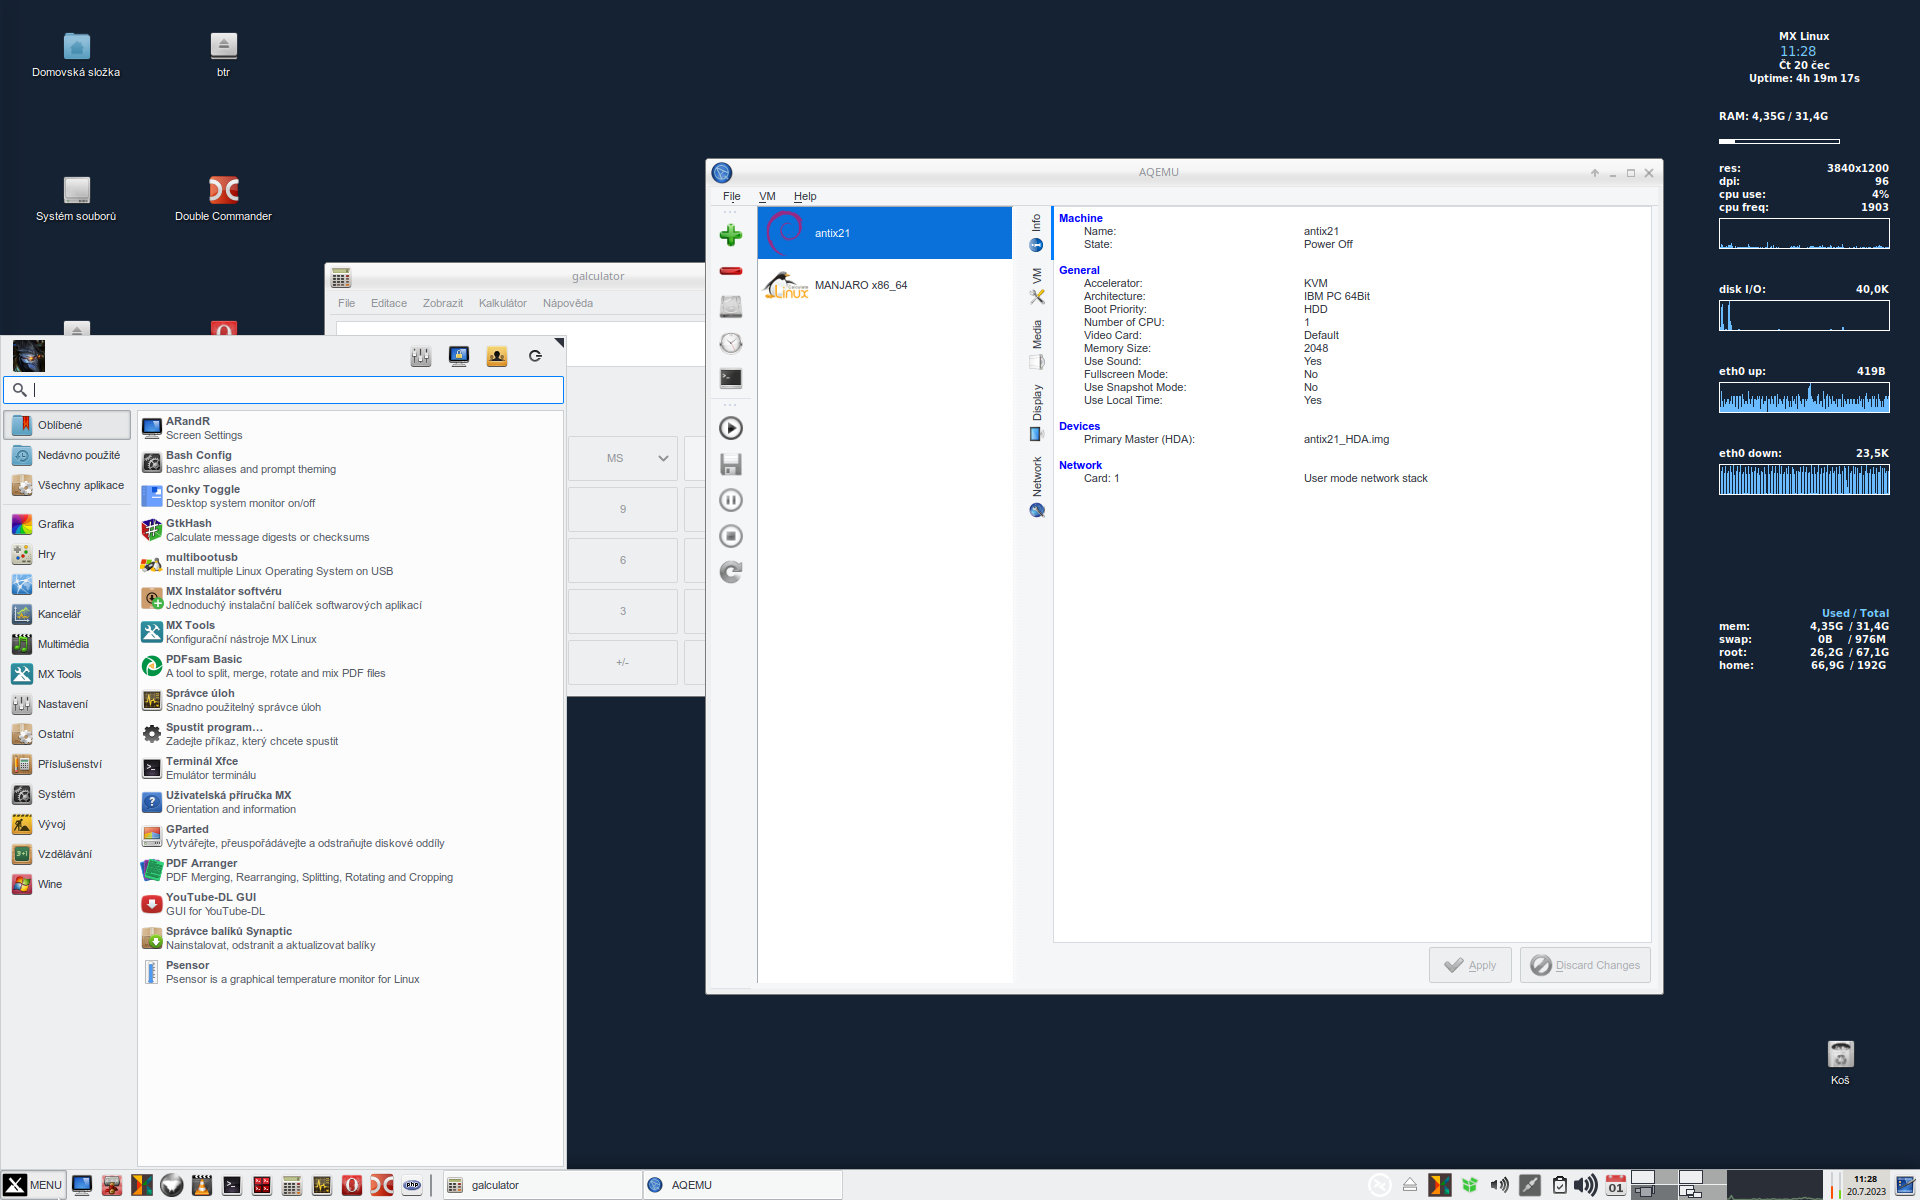Open Domovská složka desktop icon

click(76, 55)
